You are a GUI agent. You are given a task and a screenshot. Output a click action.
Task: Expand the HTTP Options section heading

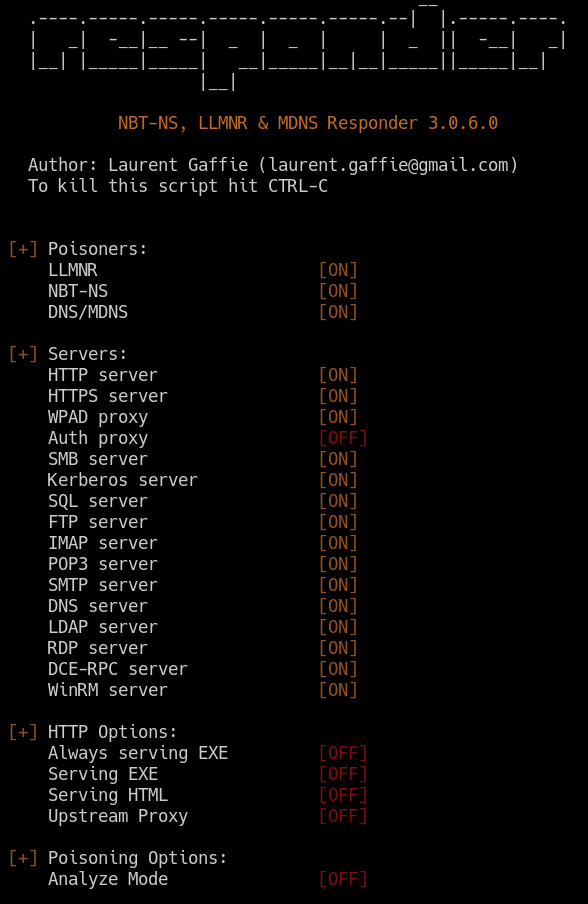pos(112,732)
